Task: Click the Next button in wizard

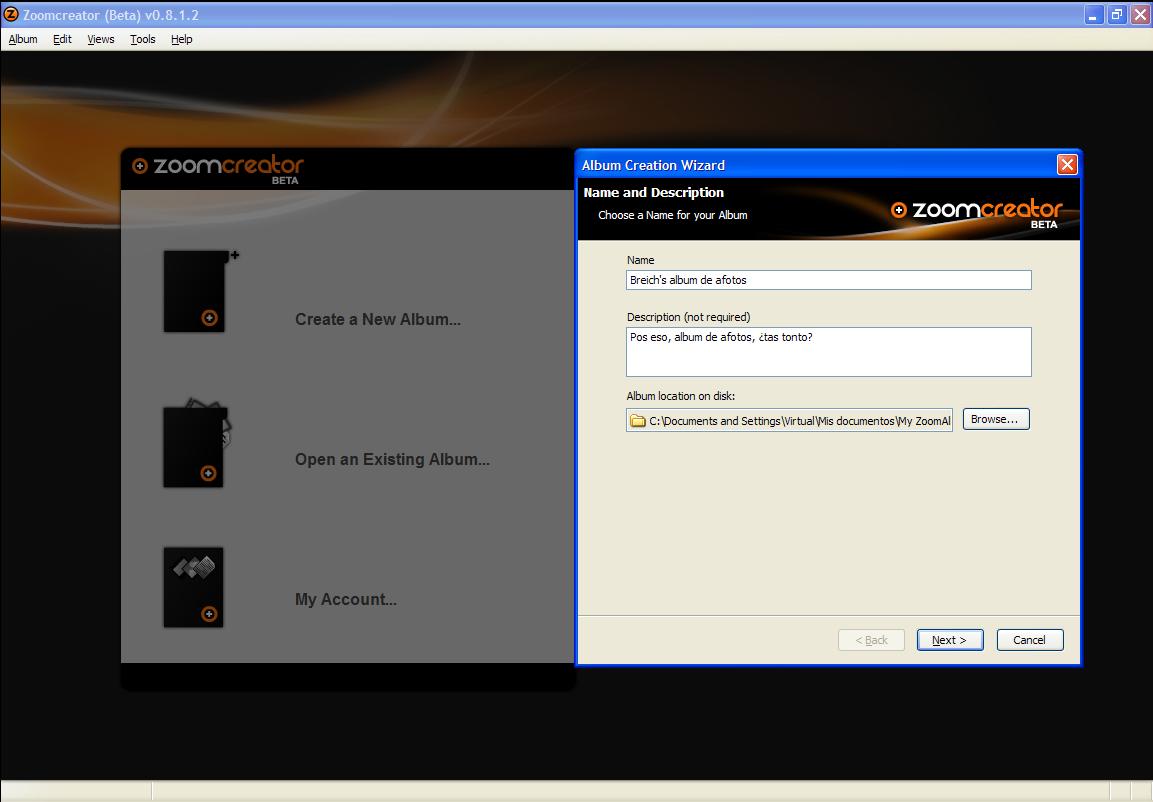Action: pyautogui.click(x=950, y=640)
